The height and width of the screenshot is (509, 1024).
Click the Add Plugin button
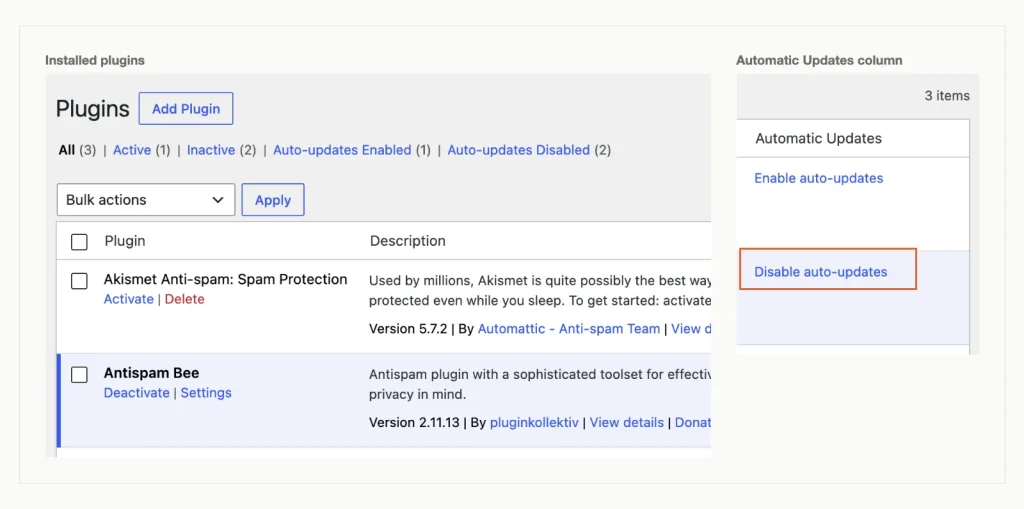186,108
